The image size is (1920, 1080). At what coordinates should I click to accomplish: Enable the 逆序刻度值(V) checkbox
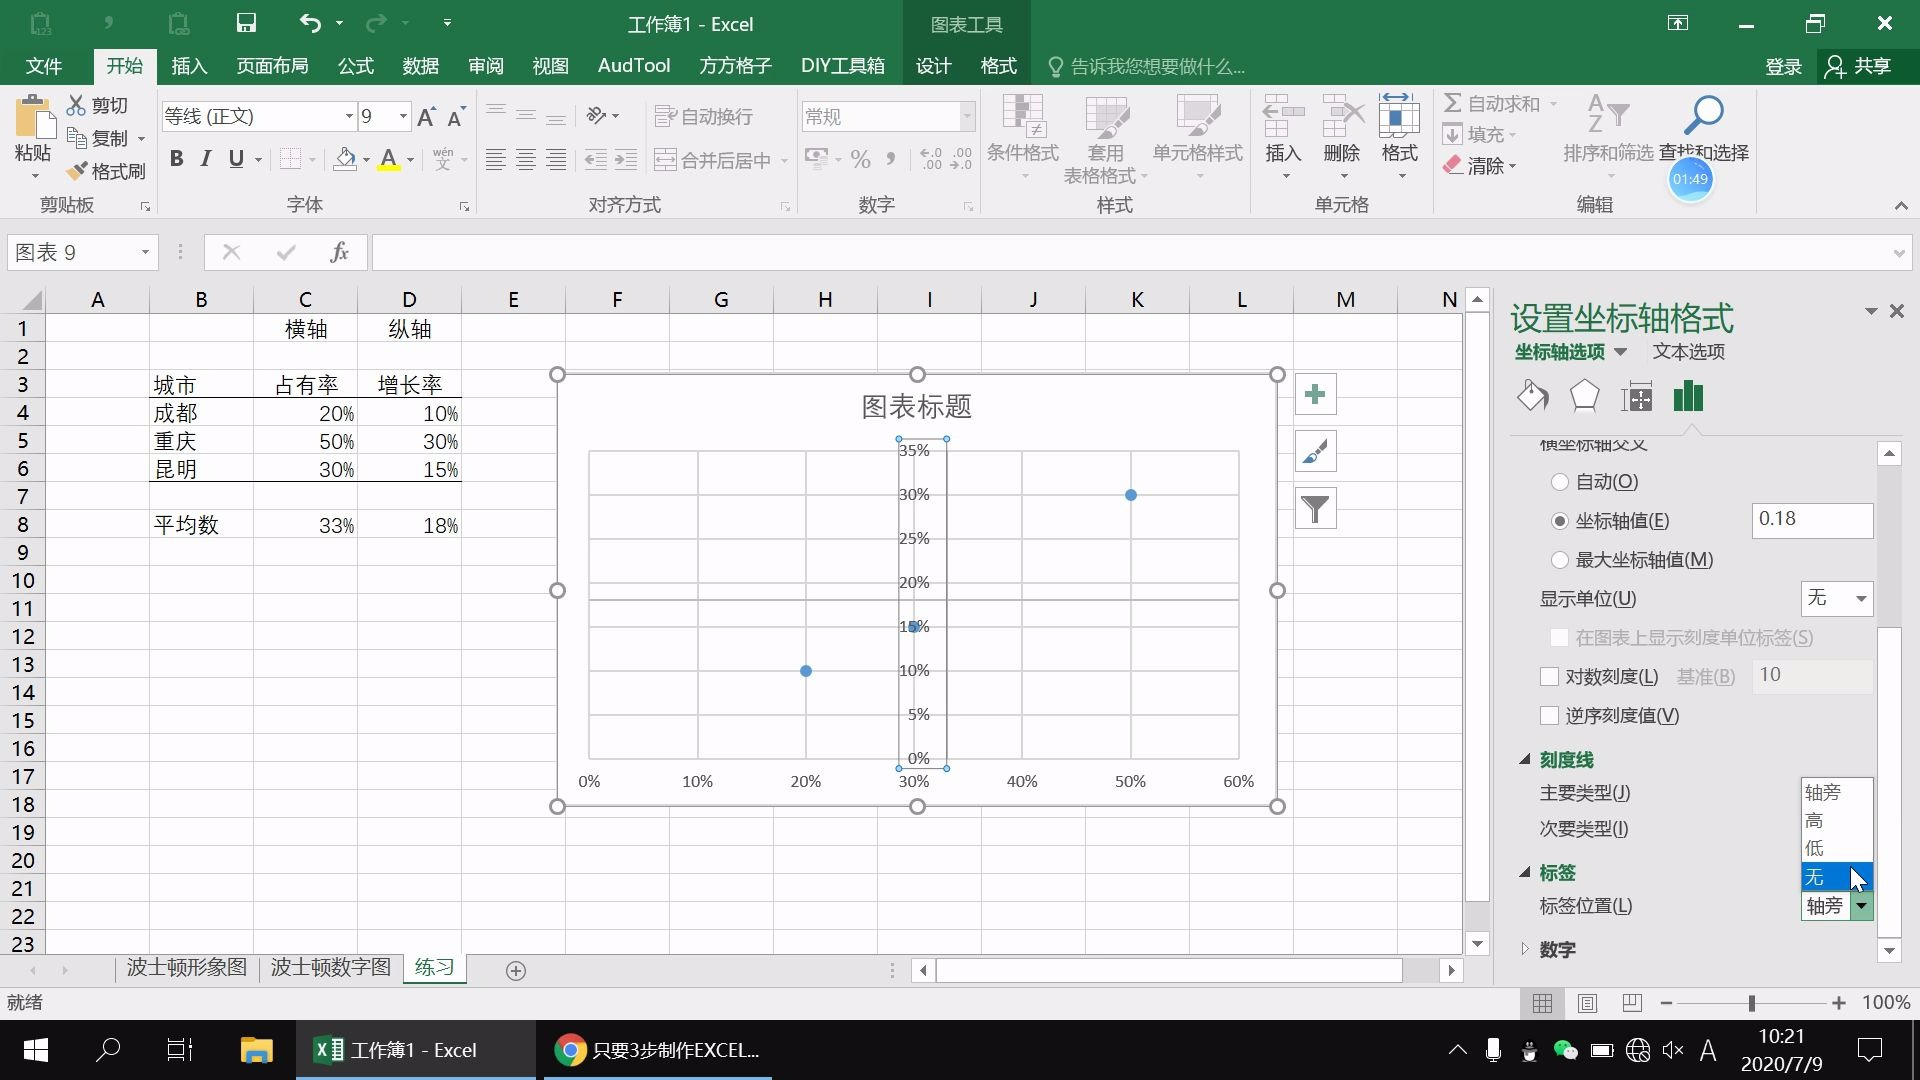tap(1549, 716)
